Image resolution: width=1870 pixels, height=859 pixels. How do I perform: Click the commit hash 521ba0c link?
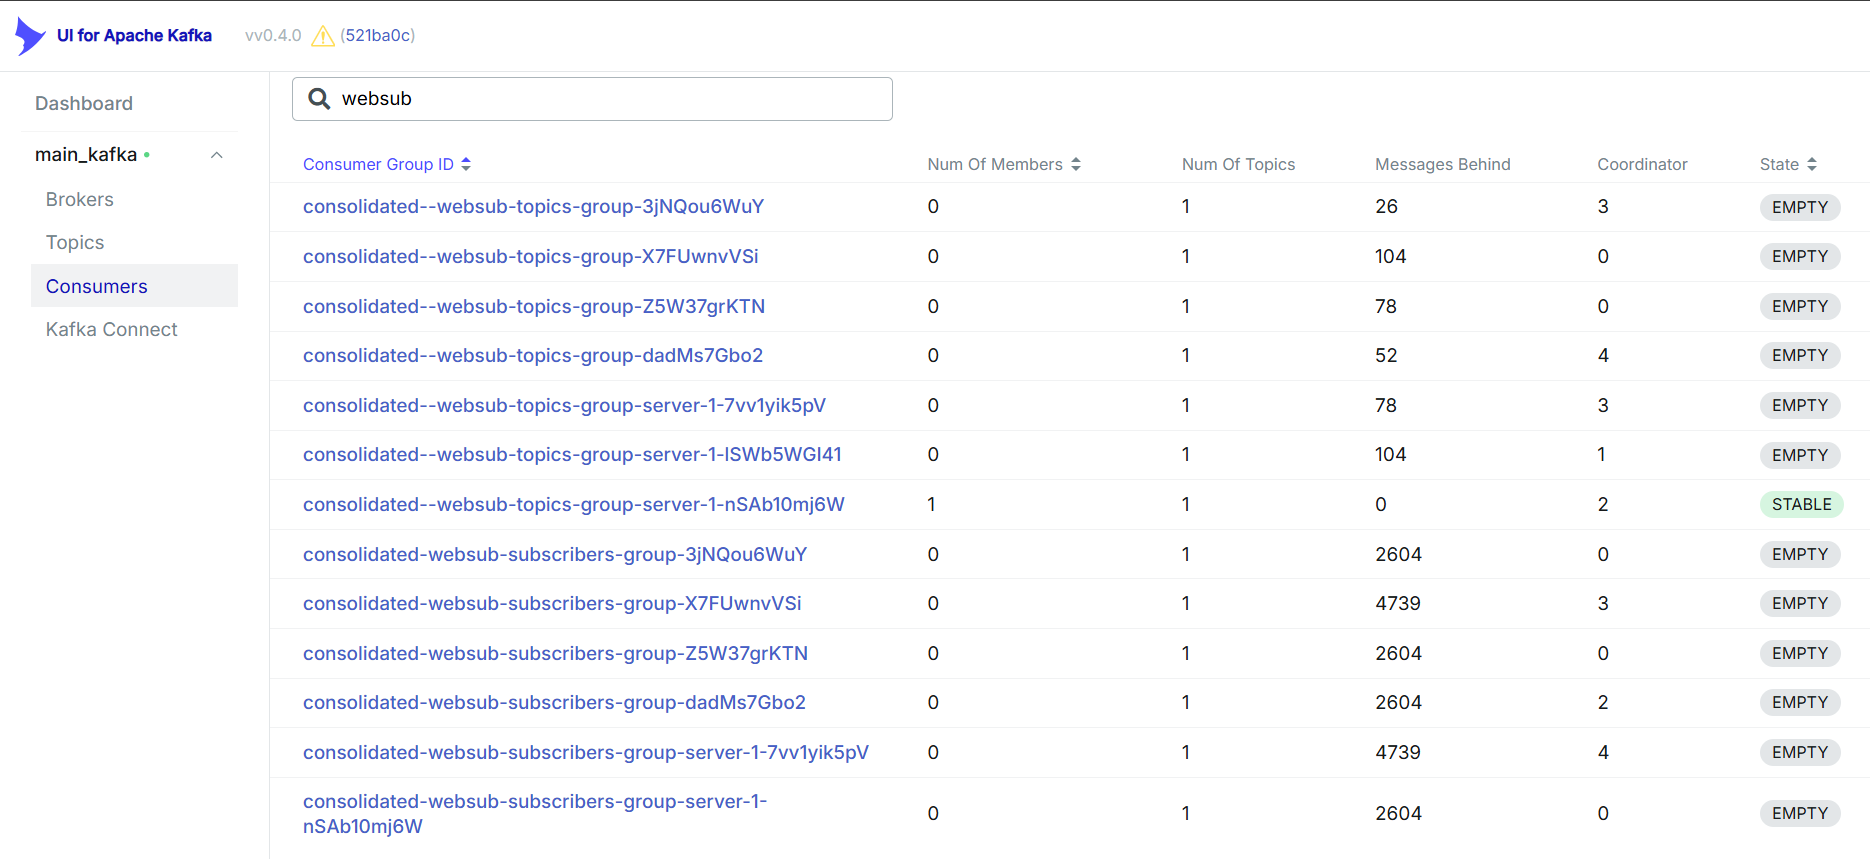click(x=377, y=35)
